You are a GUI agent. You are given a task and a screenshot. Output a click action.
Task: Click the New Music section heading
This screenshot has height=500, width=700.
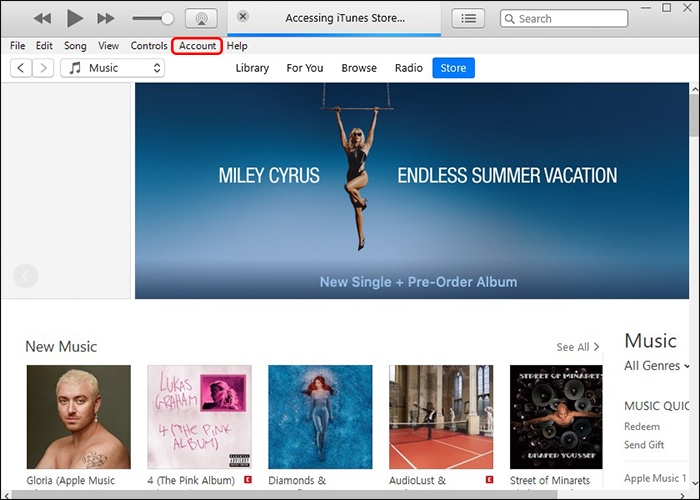pyautogui.click(x=61, y=346)
